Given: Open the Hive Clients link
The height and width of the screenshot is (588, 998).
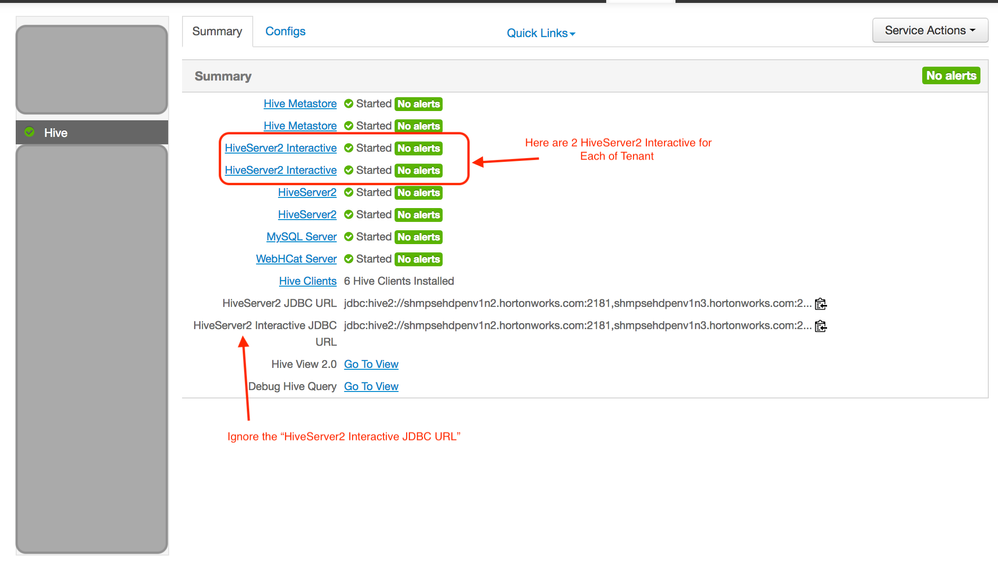Looking at the screenshot, I should pos(307,281).
